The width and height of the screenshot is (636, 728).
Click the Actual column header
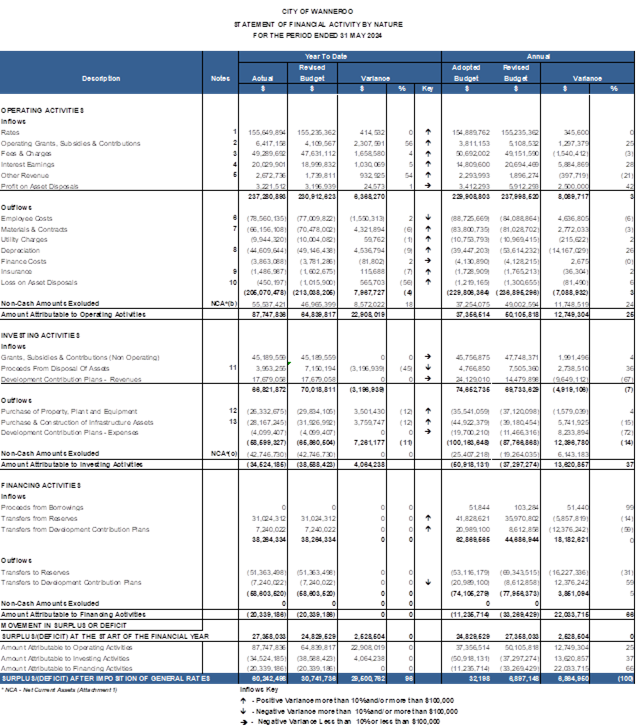(262, 78)
